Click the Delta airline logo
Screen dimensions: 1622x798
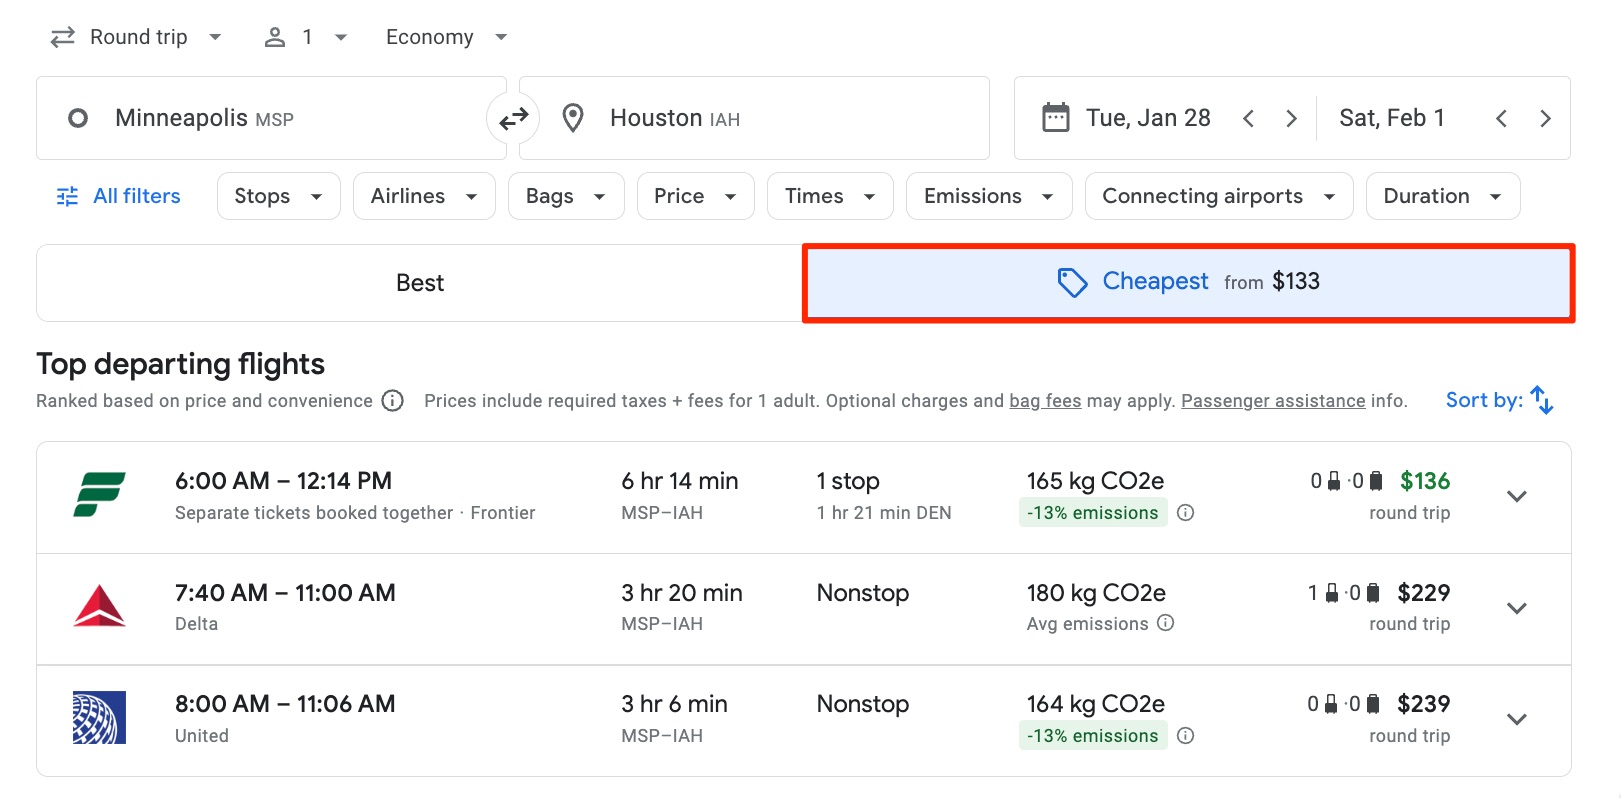click(x=99, y=606)
